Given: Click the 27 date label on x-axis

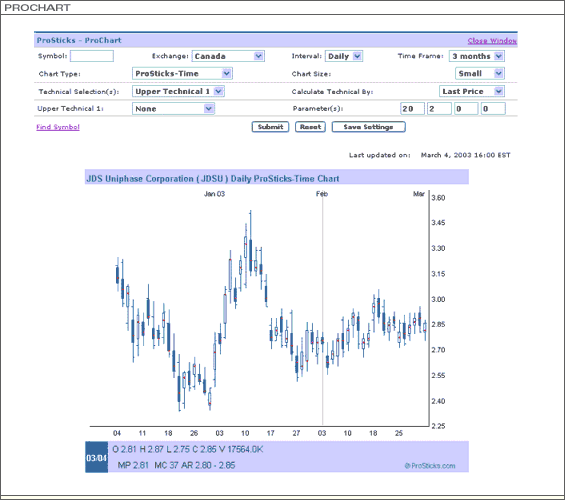Looking at the screenshot, I should [x=296, y=433].
